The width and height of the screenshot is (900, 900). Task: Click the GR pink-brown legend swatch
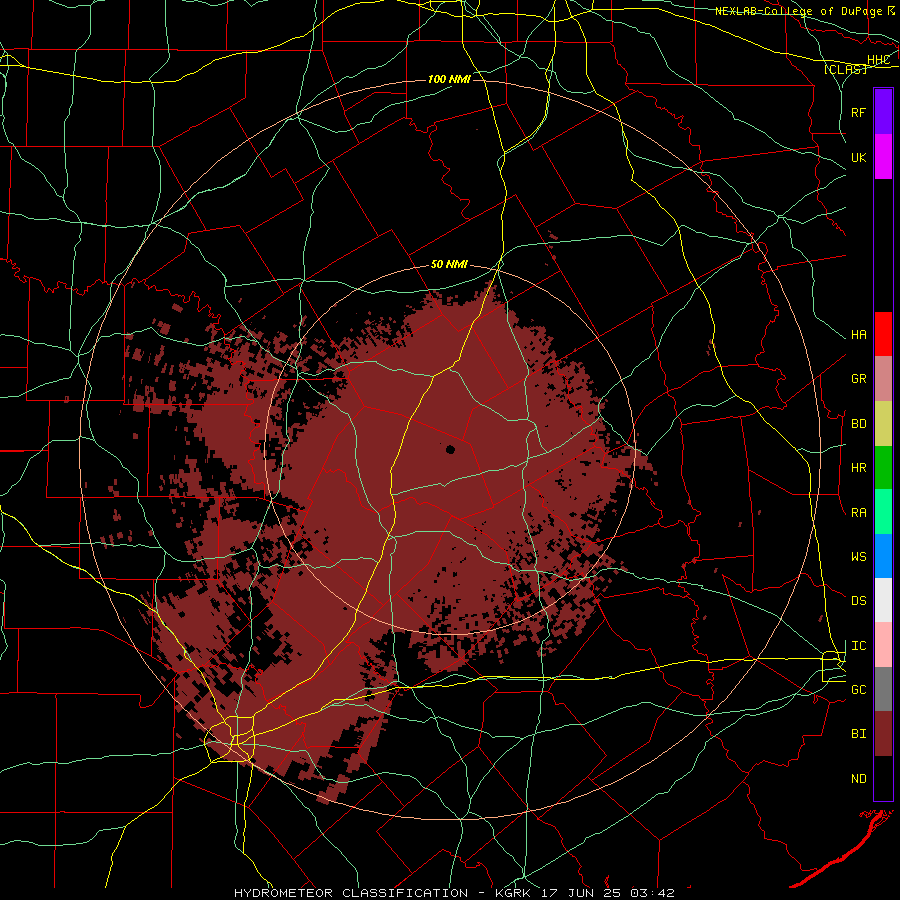tap(883, 379)
